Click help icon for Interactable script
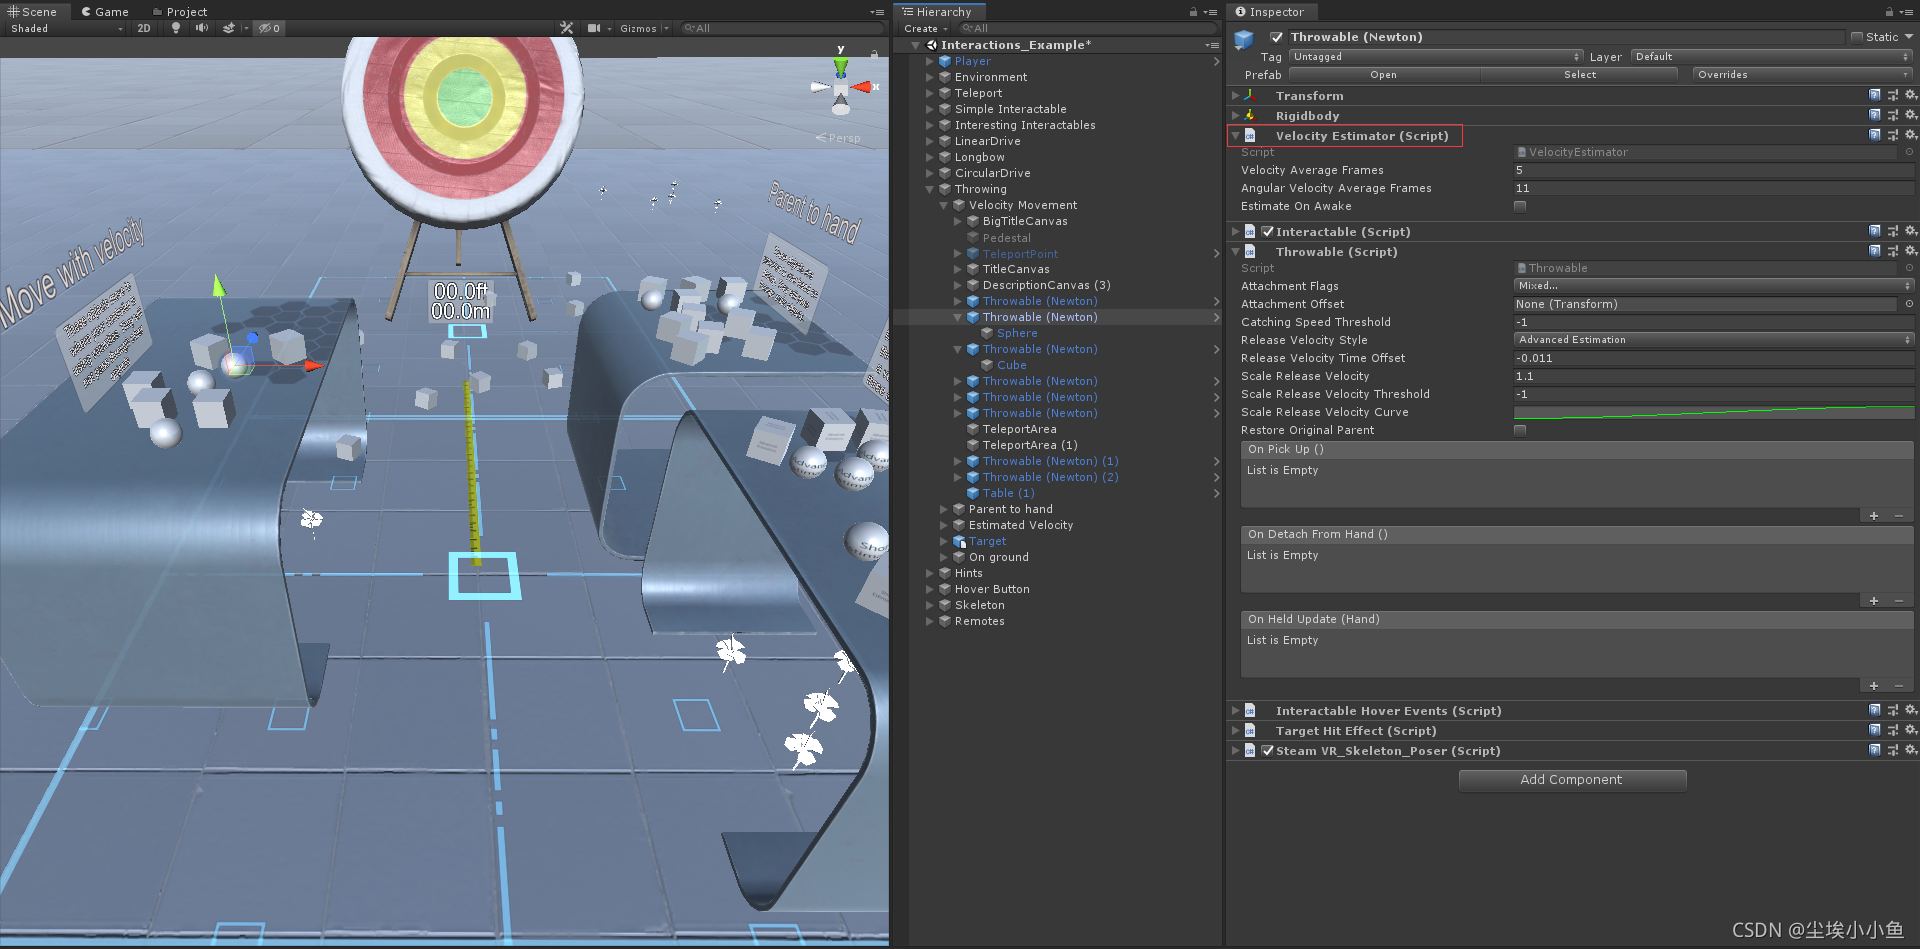The width and height of the screenshot is (1920, 949). pos(1875,231)
